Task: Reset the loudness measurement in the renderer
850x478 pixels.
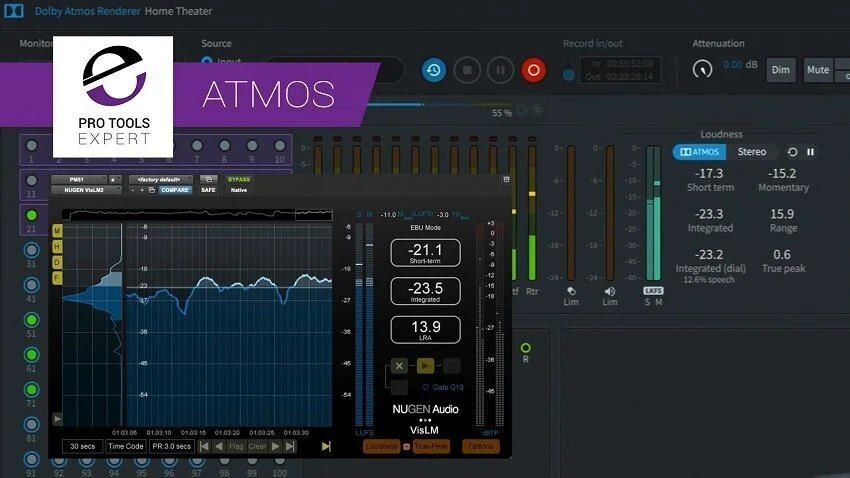Action: pos(792,152)
